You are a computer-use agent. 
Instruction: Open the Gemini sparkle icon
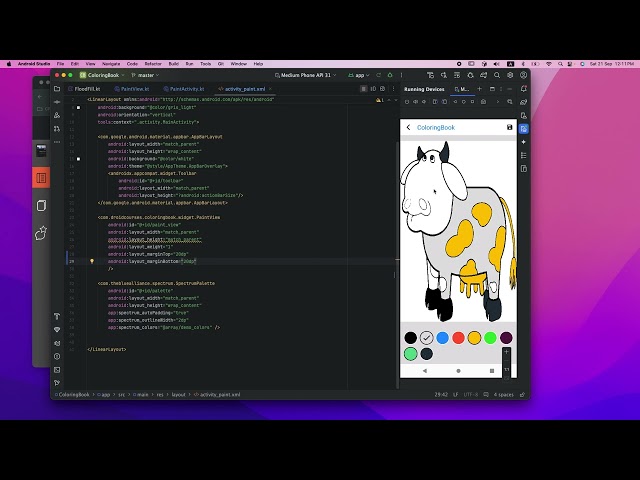coord(524,142)
